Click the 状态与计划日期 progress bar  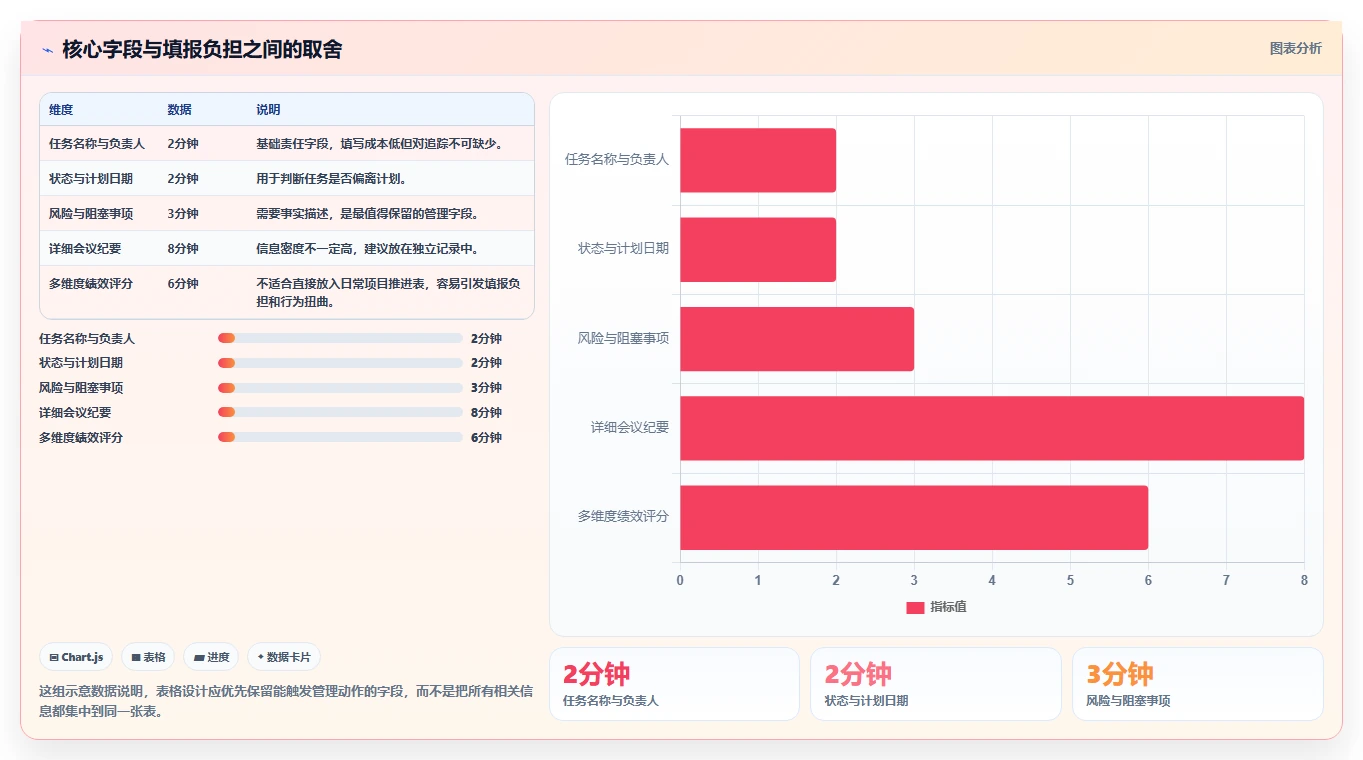pyautogui.click(x=340, y=363)
